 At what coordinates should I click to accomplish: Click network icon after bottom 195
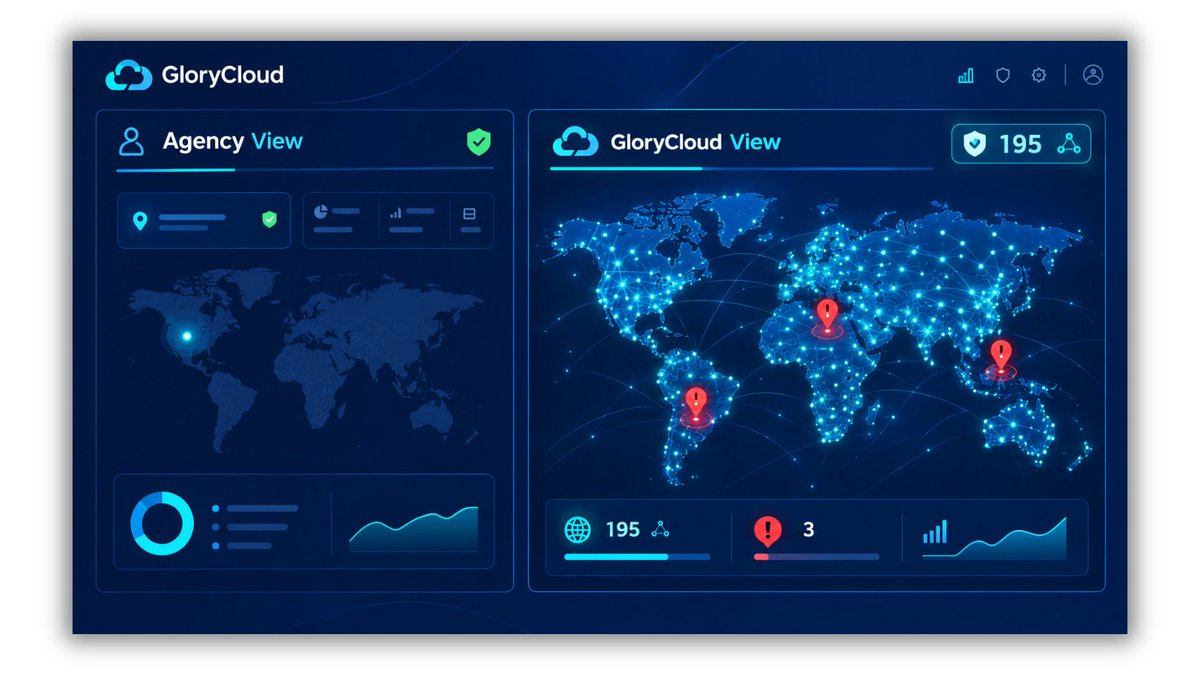tap(660, 530)
